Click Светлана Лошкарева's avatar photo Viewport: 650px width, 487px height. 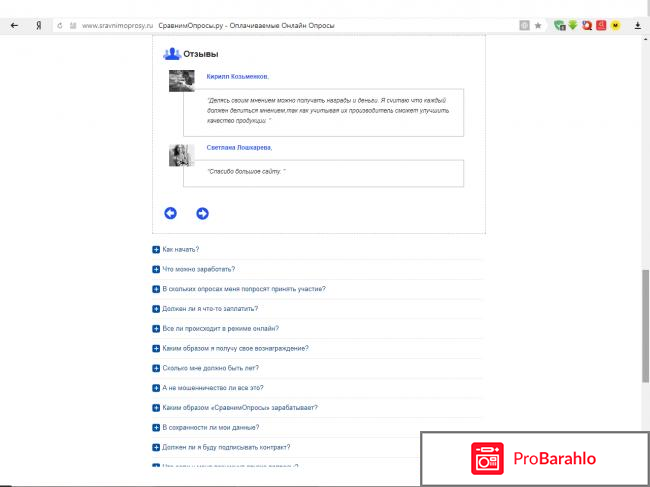181,155
